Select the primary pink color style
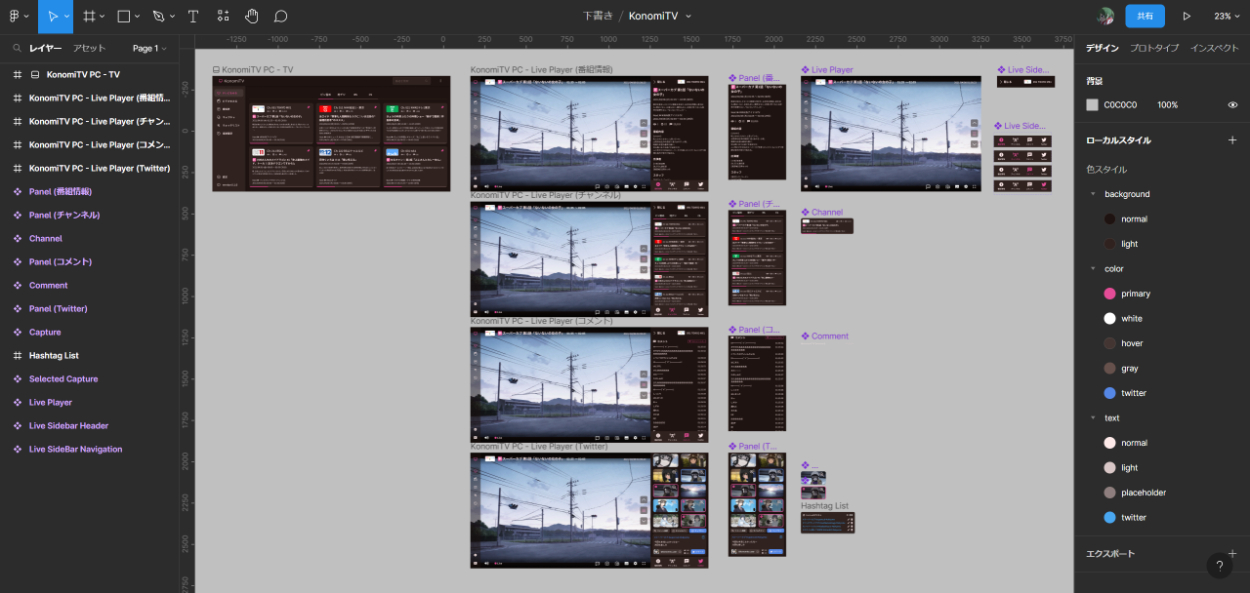This screenshot has width=1250, height=593. pos(1134,294)
